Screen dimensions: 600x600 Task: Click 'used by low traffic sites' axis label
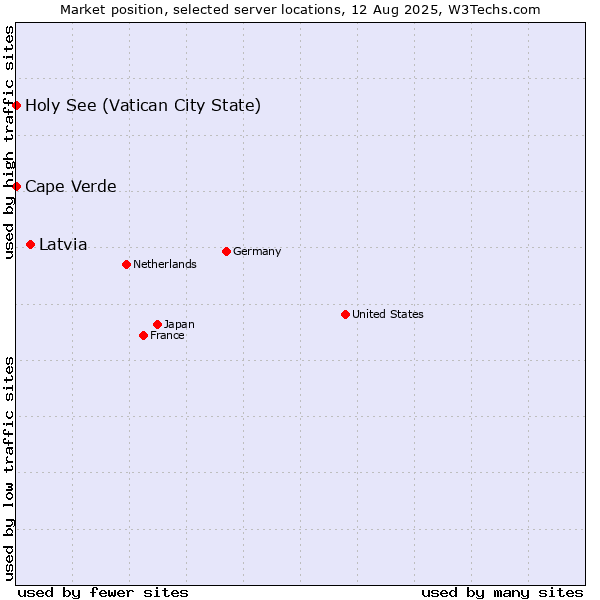[x=8, y=469]
